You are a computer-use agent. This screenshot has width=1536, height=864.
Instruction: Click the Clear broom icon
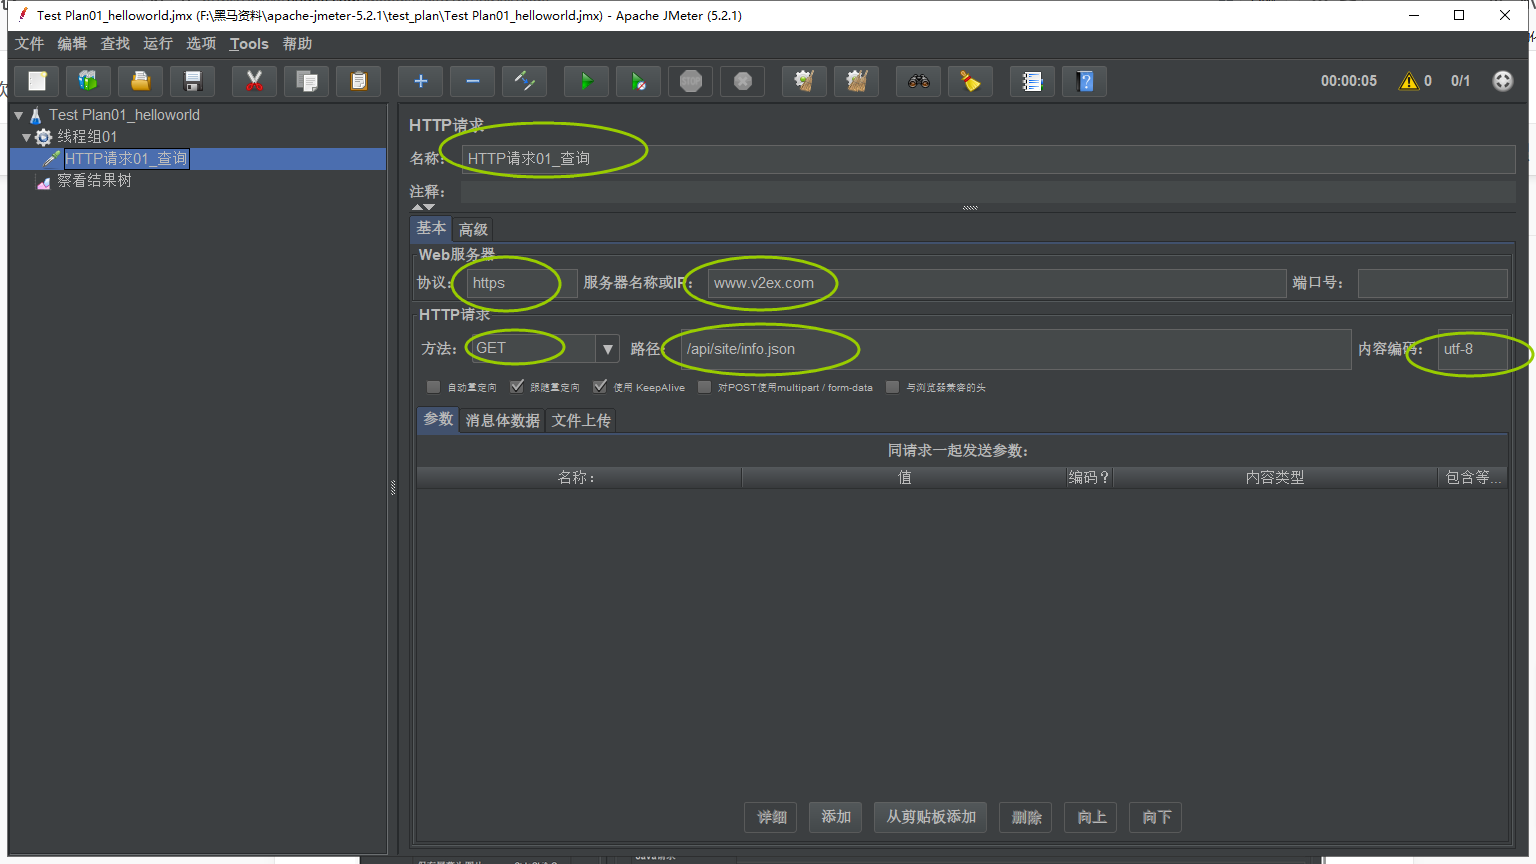click(804, 81)
